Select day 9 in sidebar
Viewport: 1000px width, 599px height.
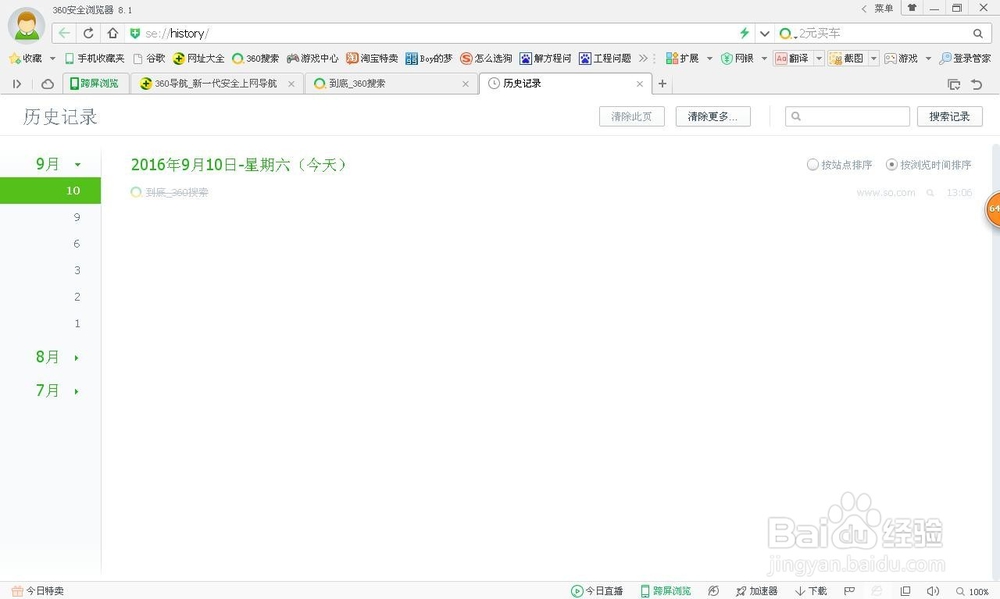click(77, 218)
